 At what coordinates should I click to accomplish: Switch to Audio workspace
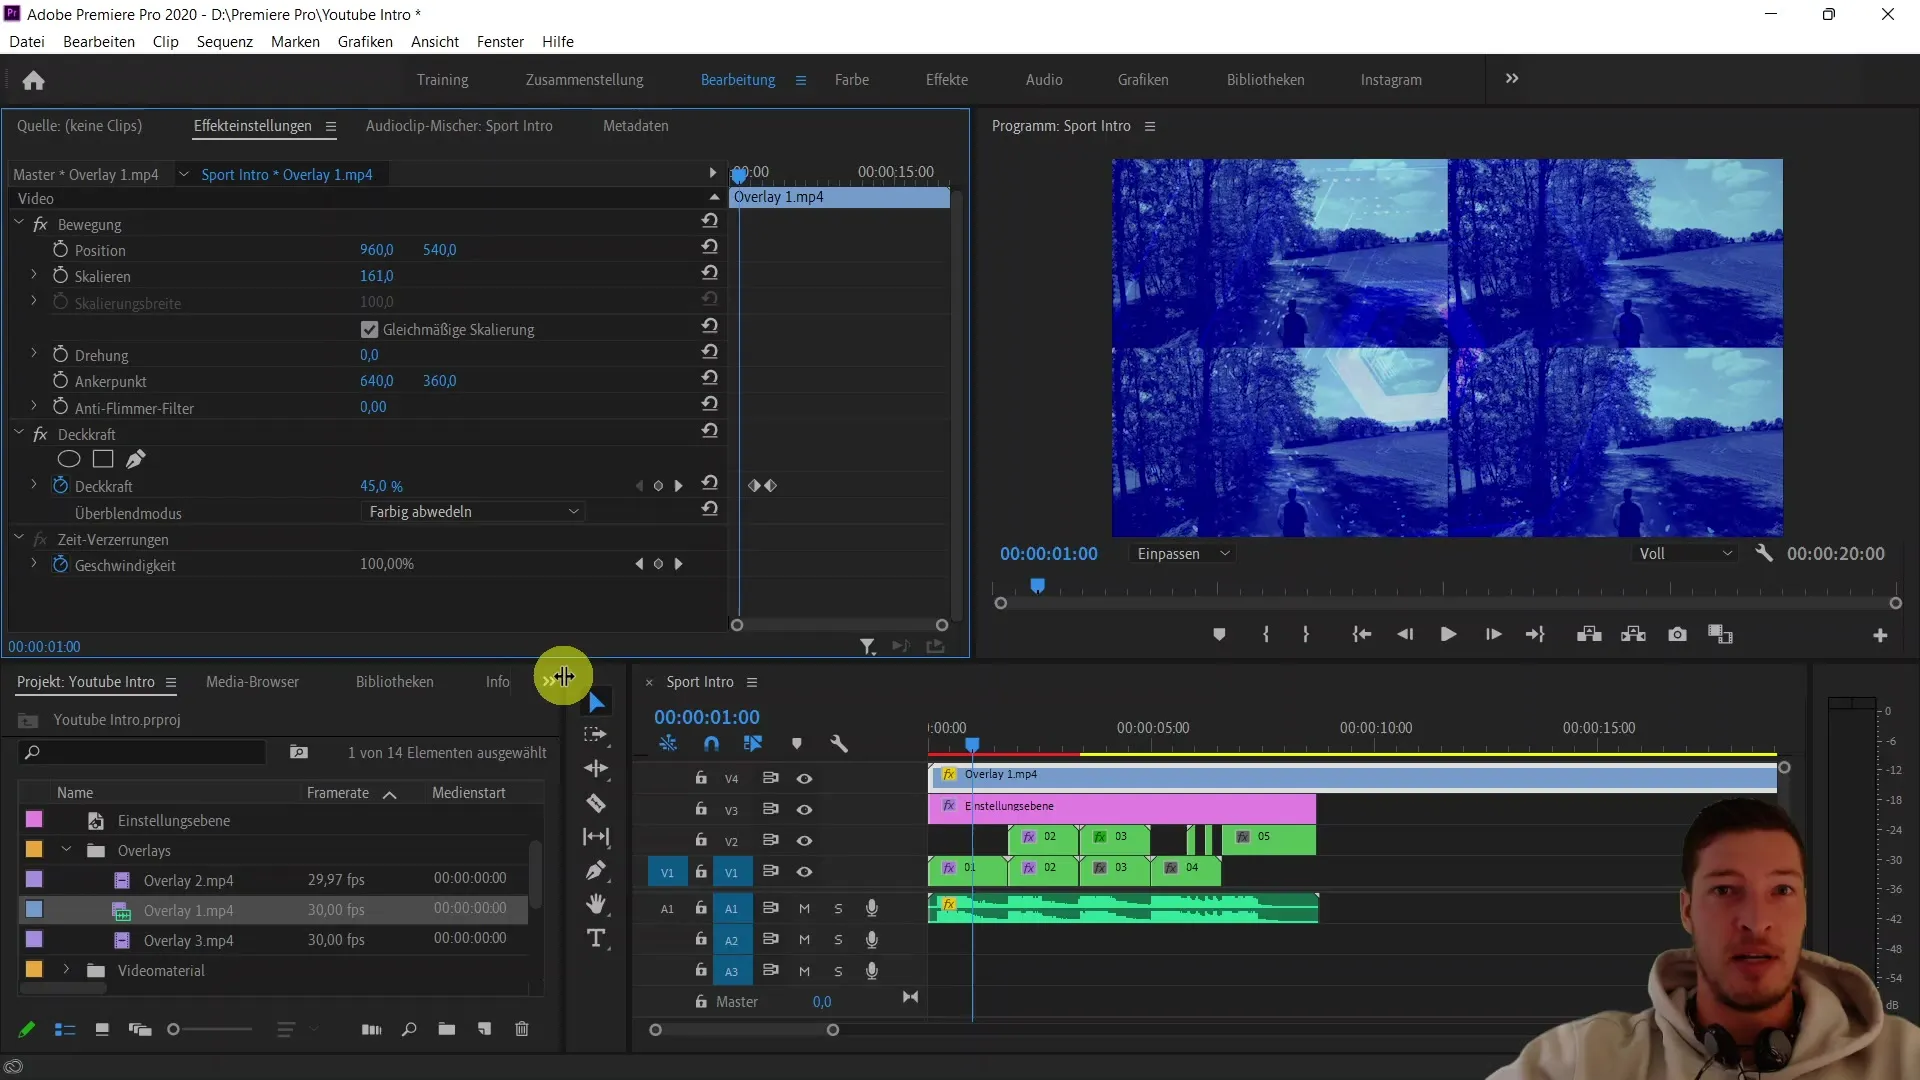1044,79
